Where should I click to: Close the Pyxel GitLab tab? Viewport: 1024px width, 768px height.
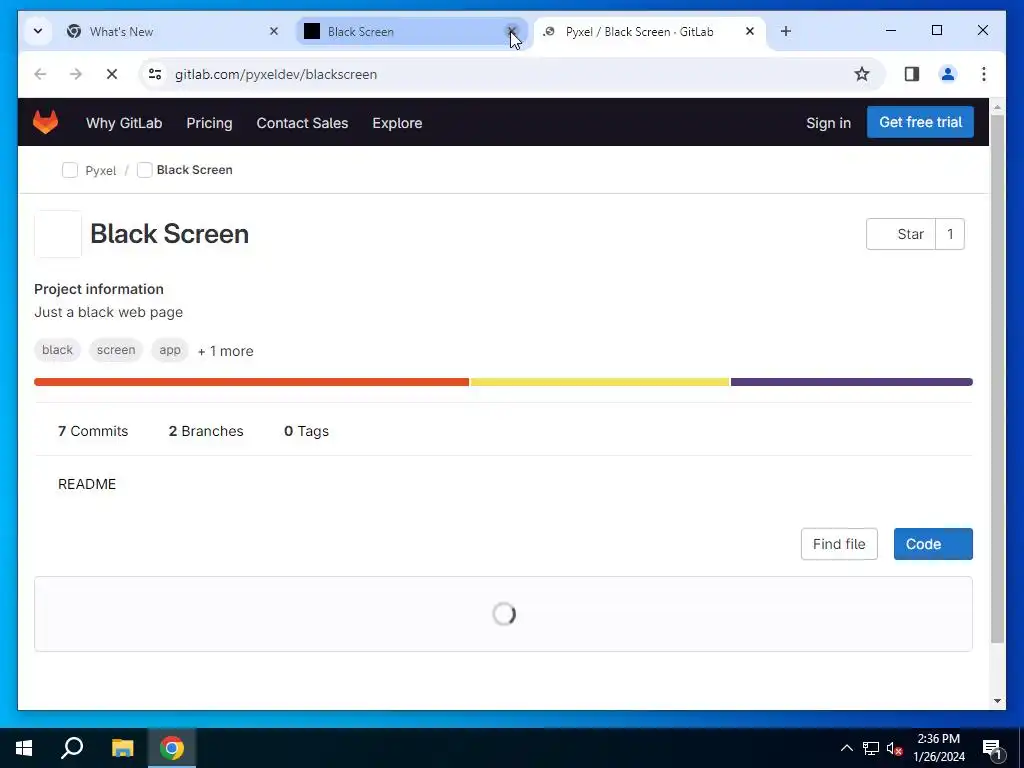(x=750, y=31)
